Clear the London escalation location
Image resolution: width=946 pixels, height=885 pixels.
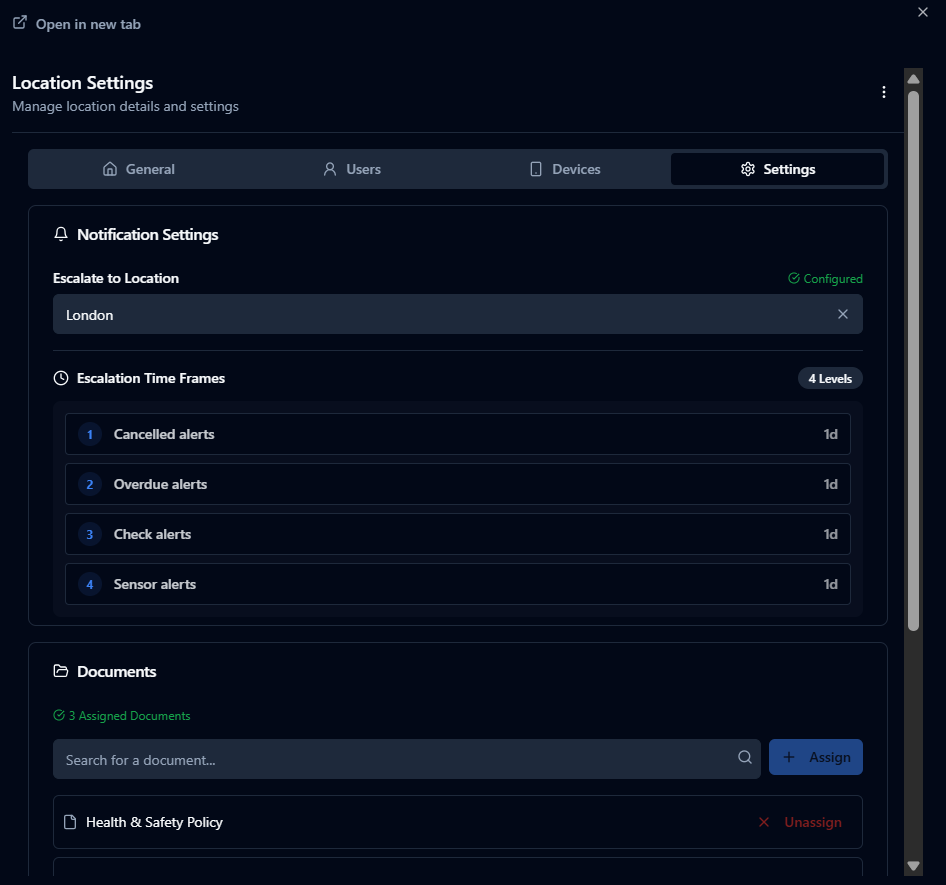click(x=842, y=314)
